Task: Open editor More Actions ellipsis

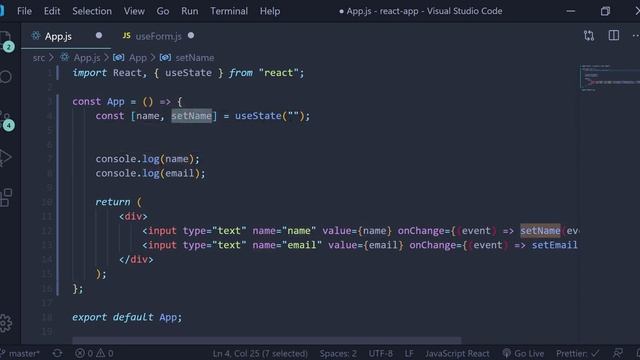Action: (636, 36)
